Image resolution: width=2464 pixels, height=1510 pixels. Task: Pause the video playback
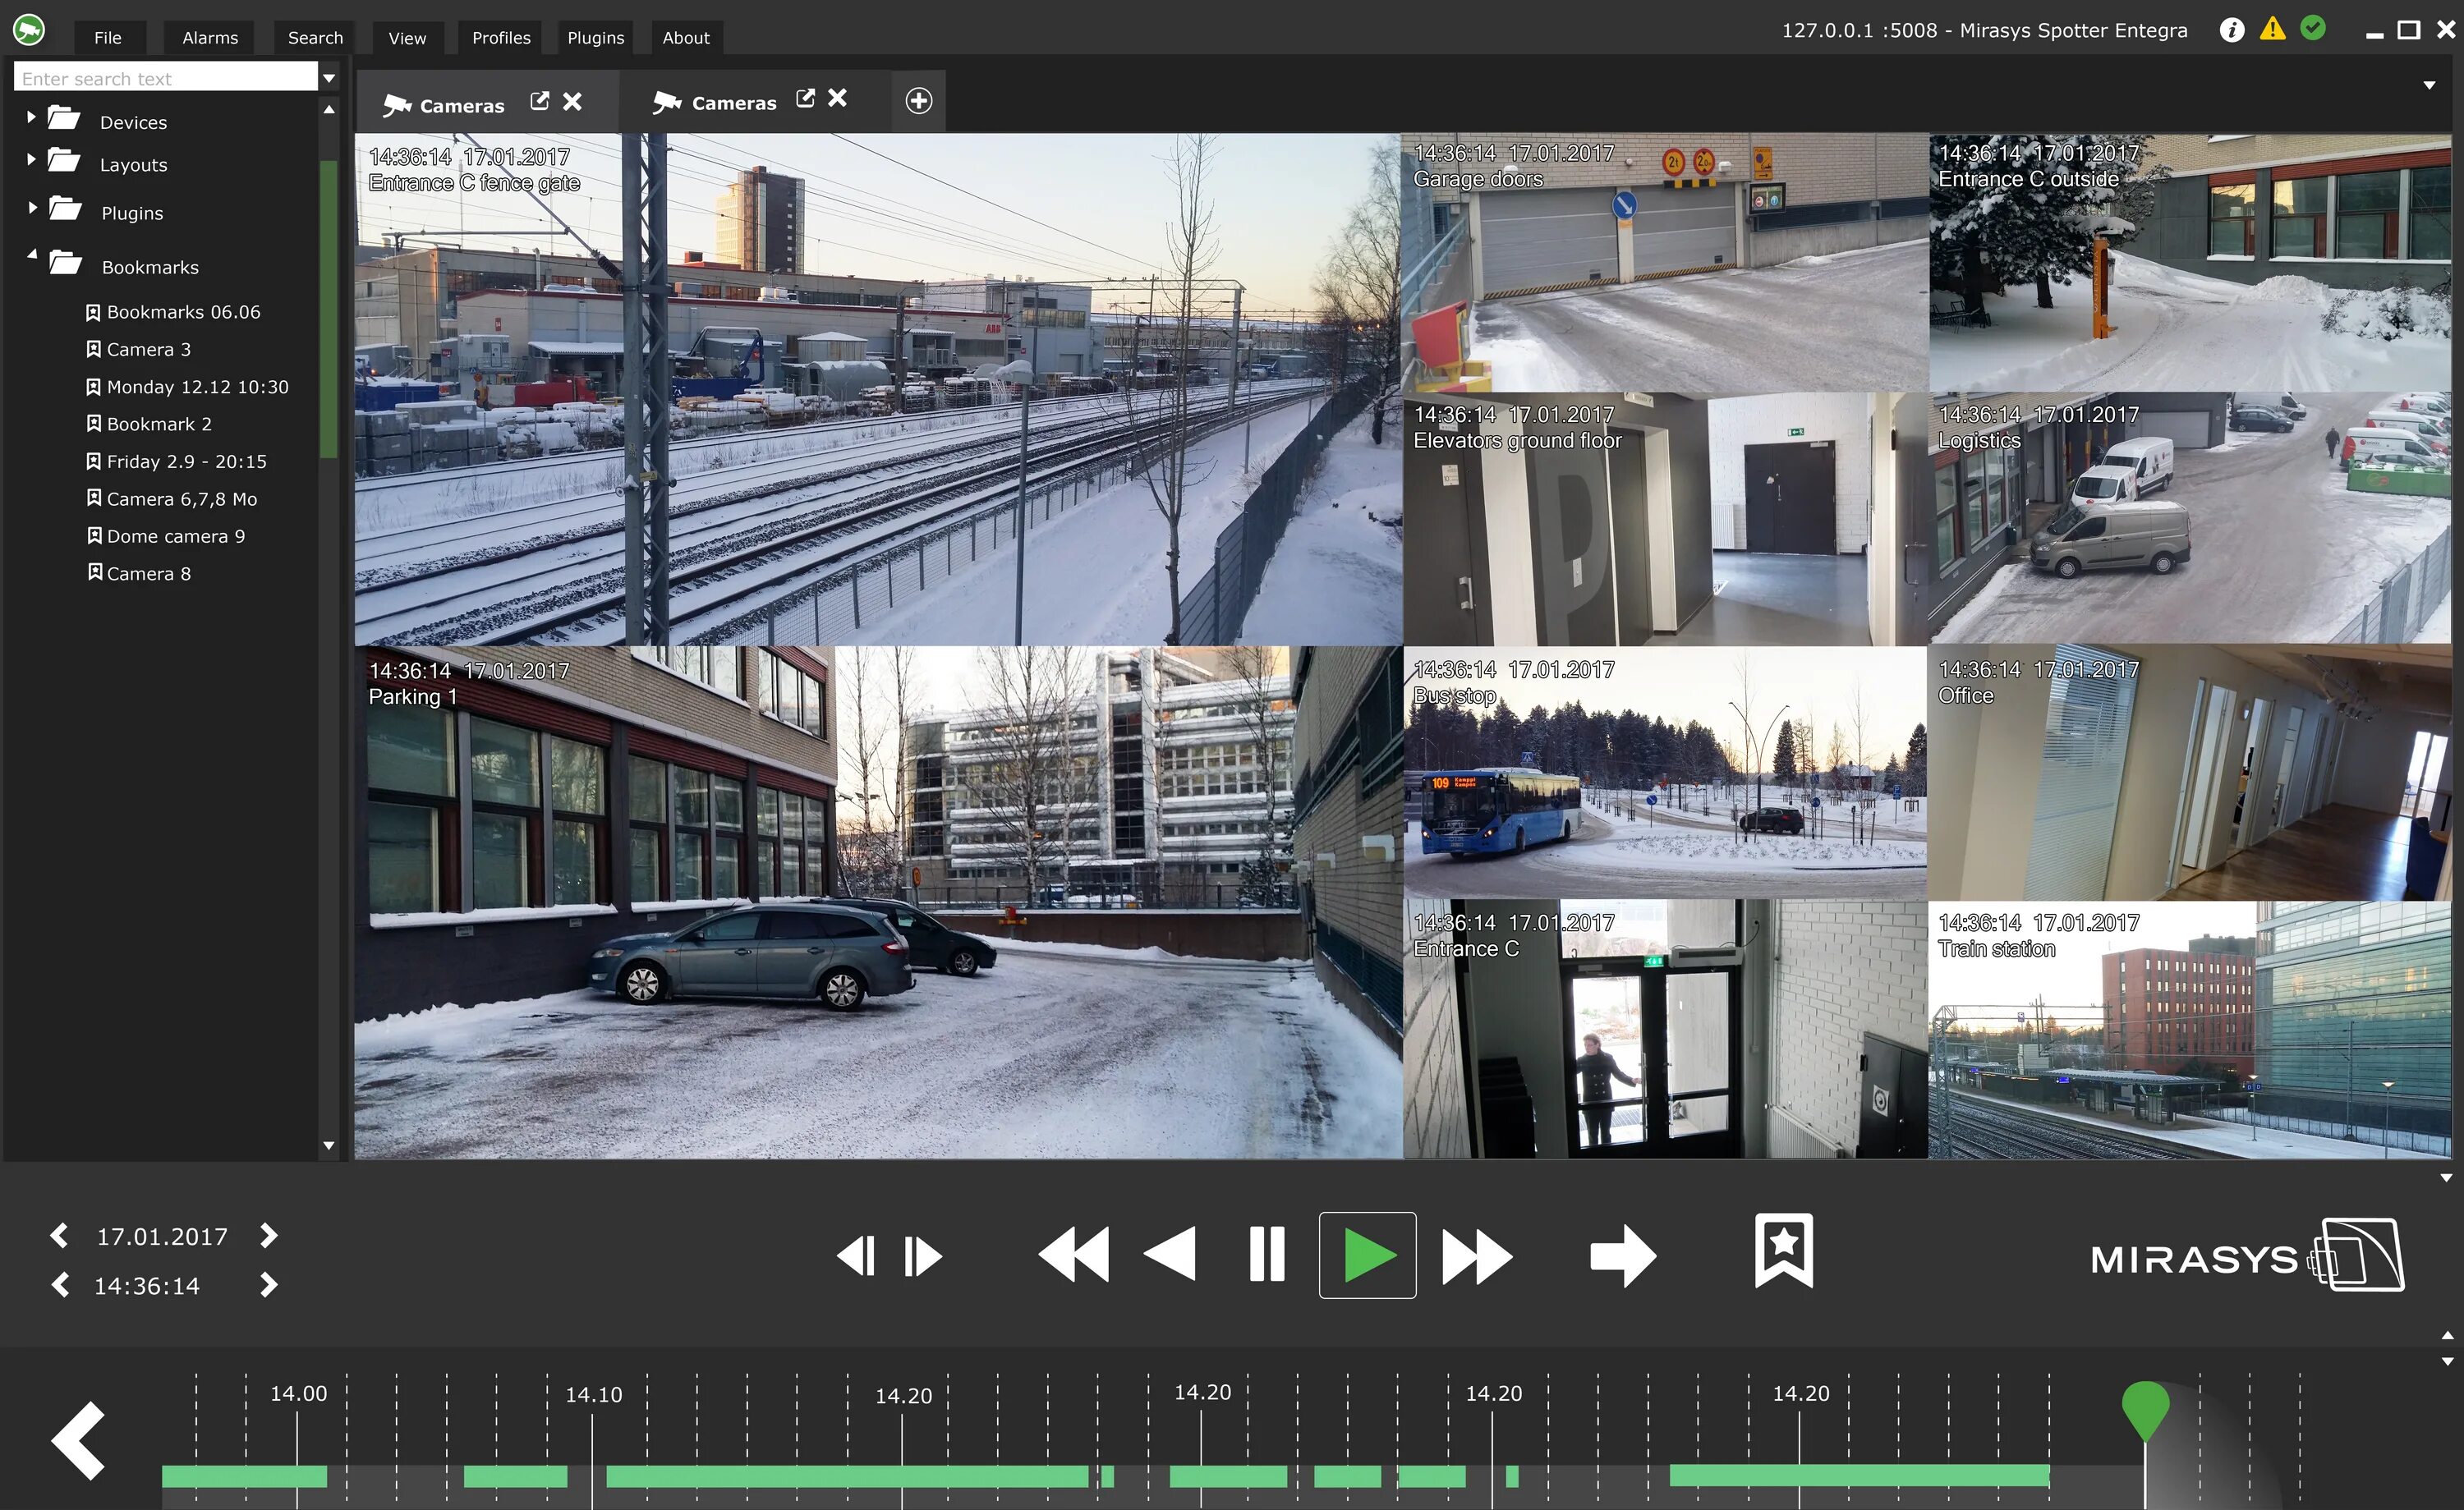pos(1266,1254)
